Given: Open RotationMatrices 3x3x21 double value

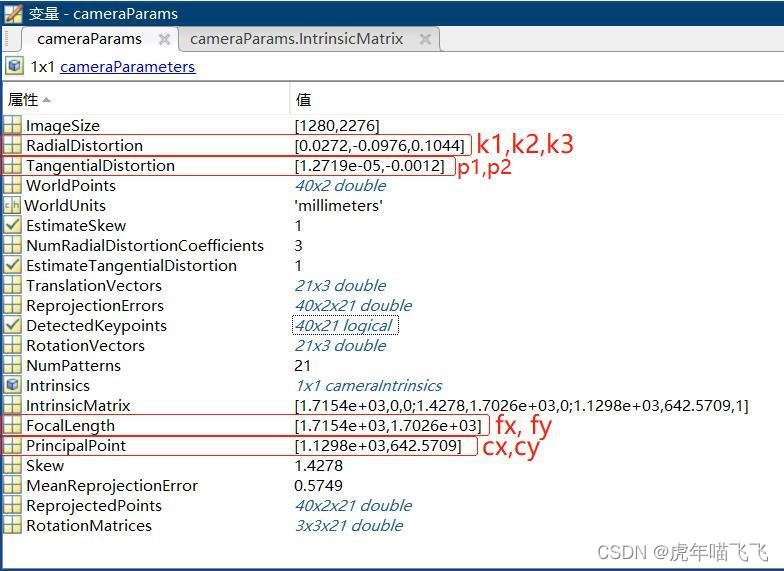Looking at the screenshot, I should point(349,526).
